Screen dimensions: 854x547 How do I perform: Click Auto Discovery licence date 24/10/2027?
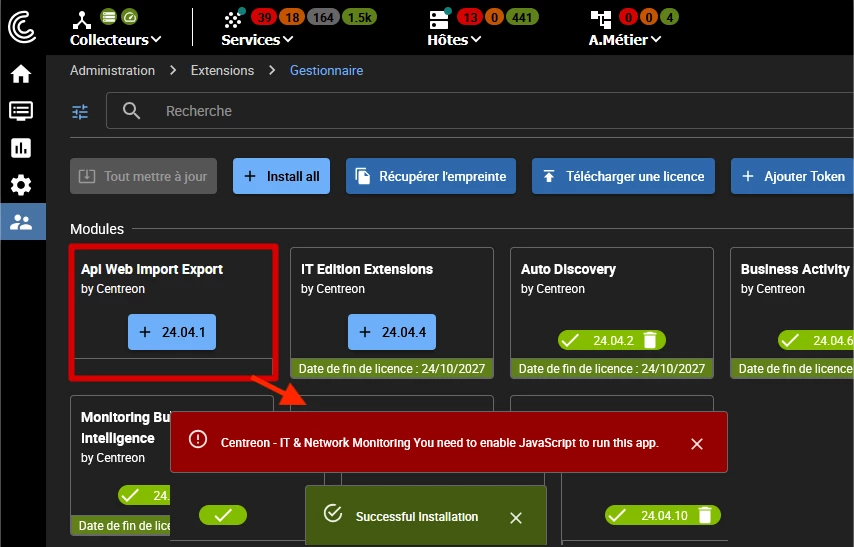click(612, 368)
